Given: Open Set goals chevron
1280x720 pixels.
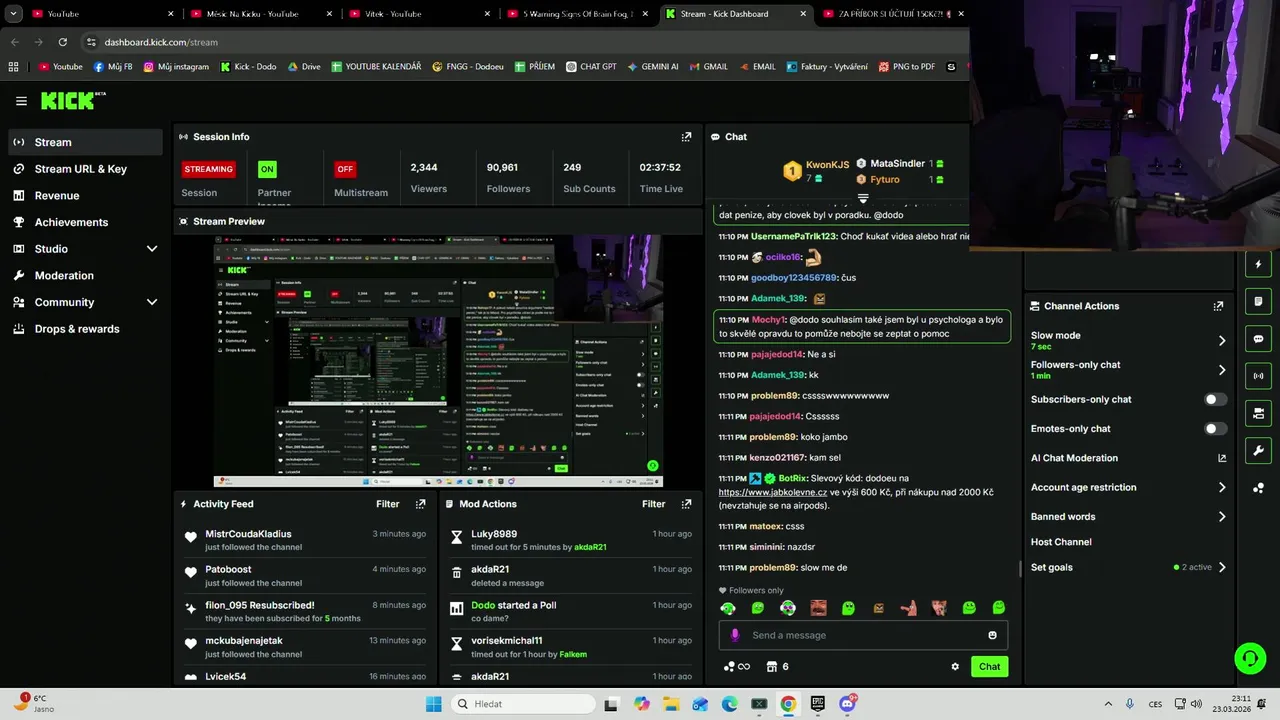Looking at the screenshot, I should pyautogui.click(x=1221, y=567).
